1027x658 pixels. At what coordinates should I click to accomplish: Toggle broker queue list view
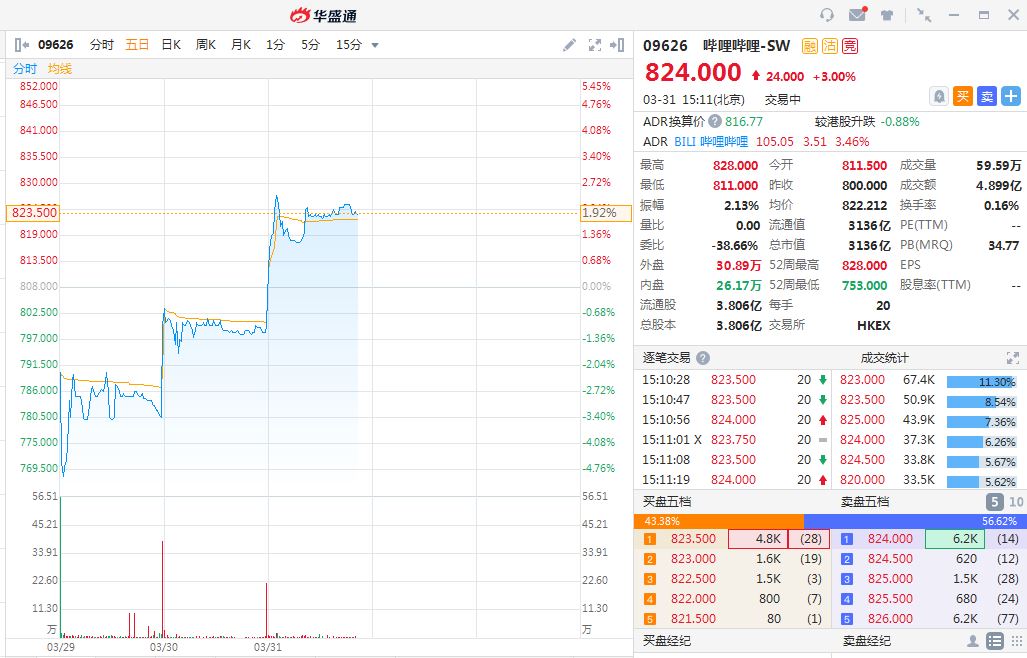coord(995,641)
